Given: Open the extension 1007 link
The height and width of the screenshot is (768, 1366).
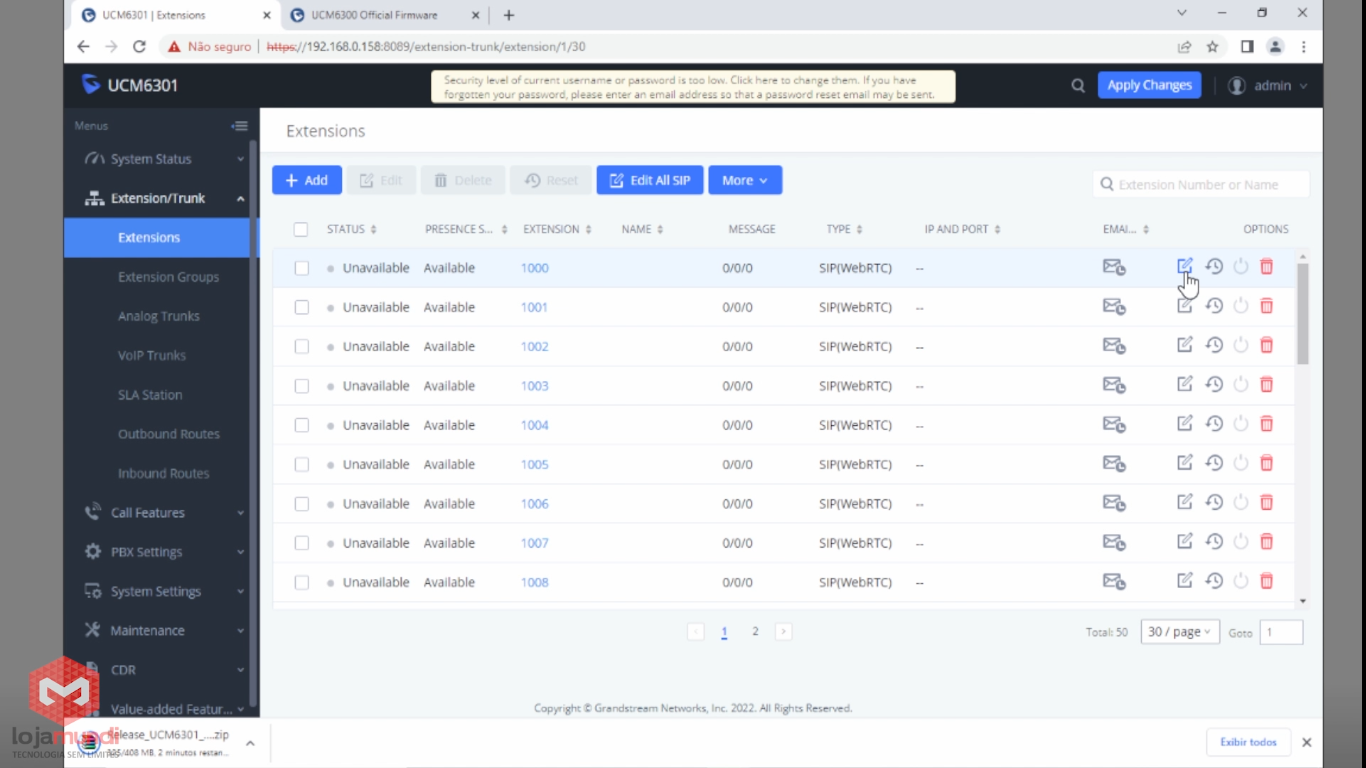Looking at the screenshot, I should tap(534, 543).
